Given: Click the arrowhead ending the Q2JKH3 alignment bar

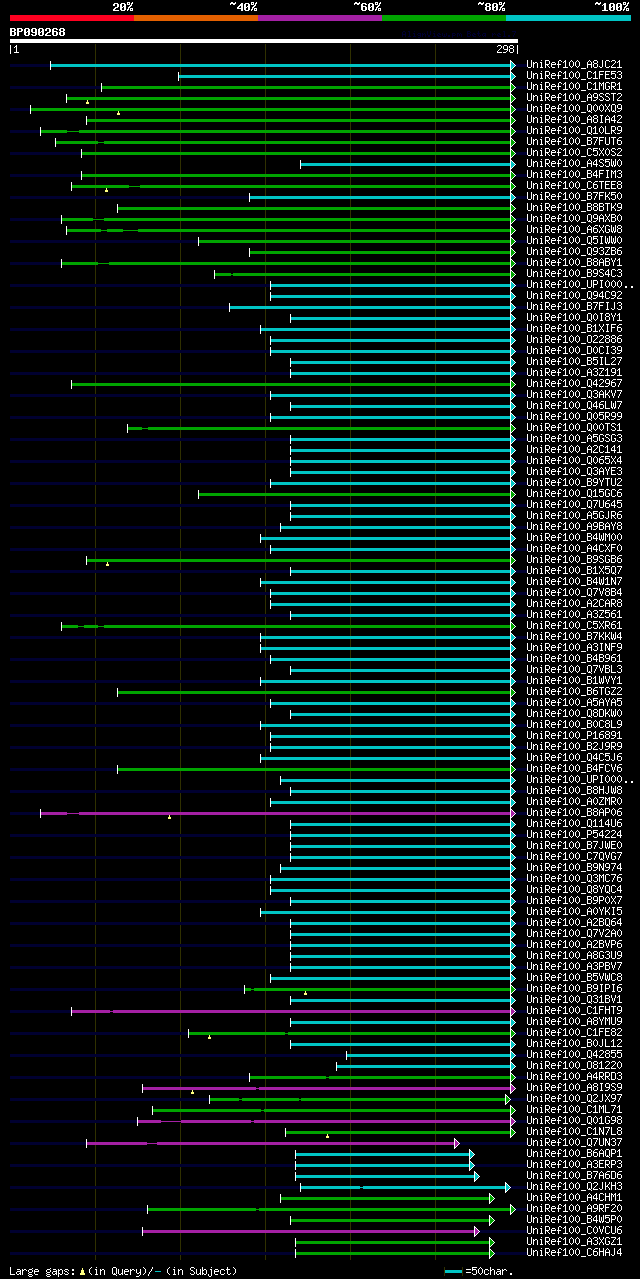Looking at the screenshot, I should (508, 1186).
